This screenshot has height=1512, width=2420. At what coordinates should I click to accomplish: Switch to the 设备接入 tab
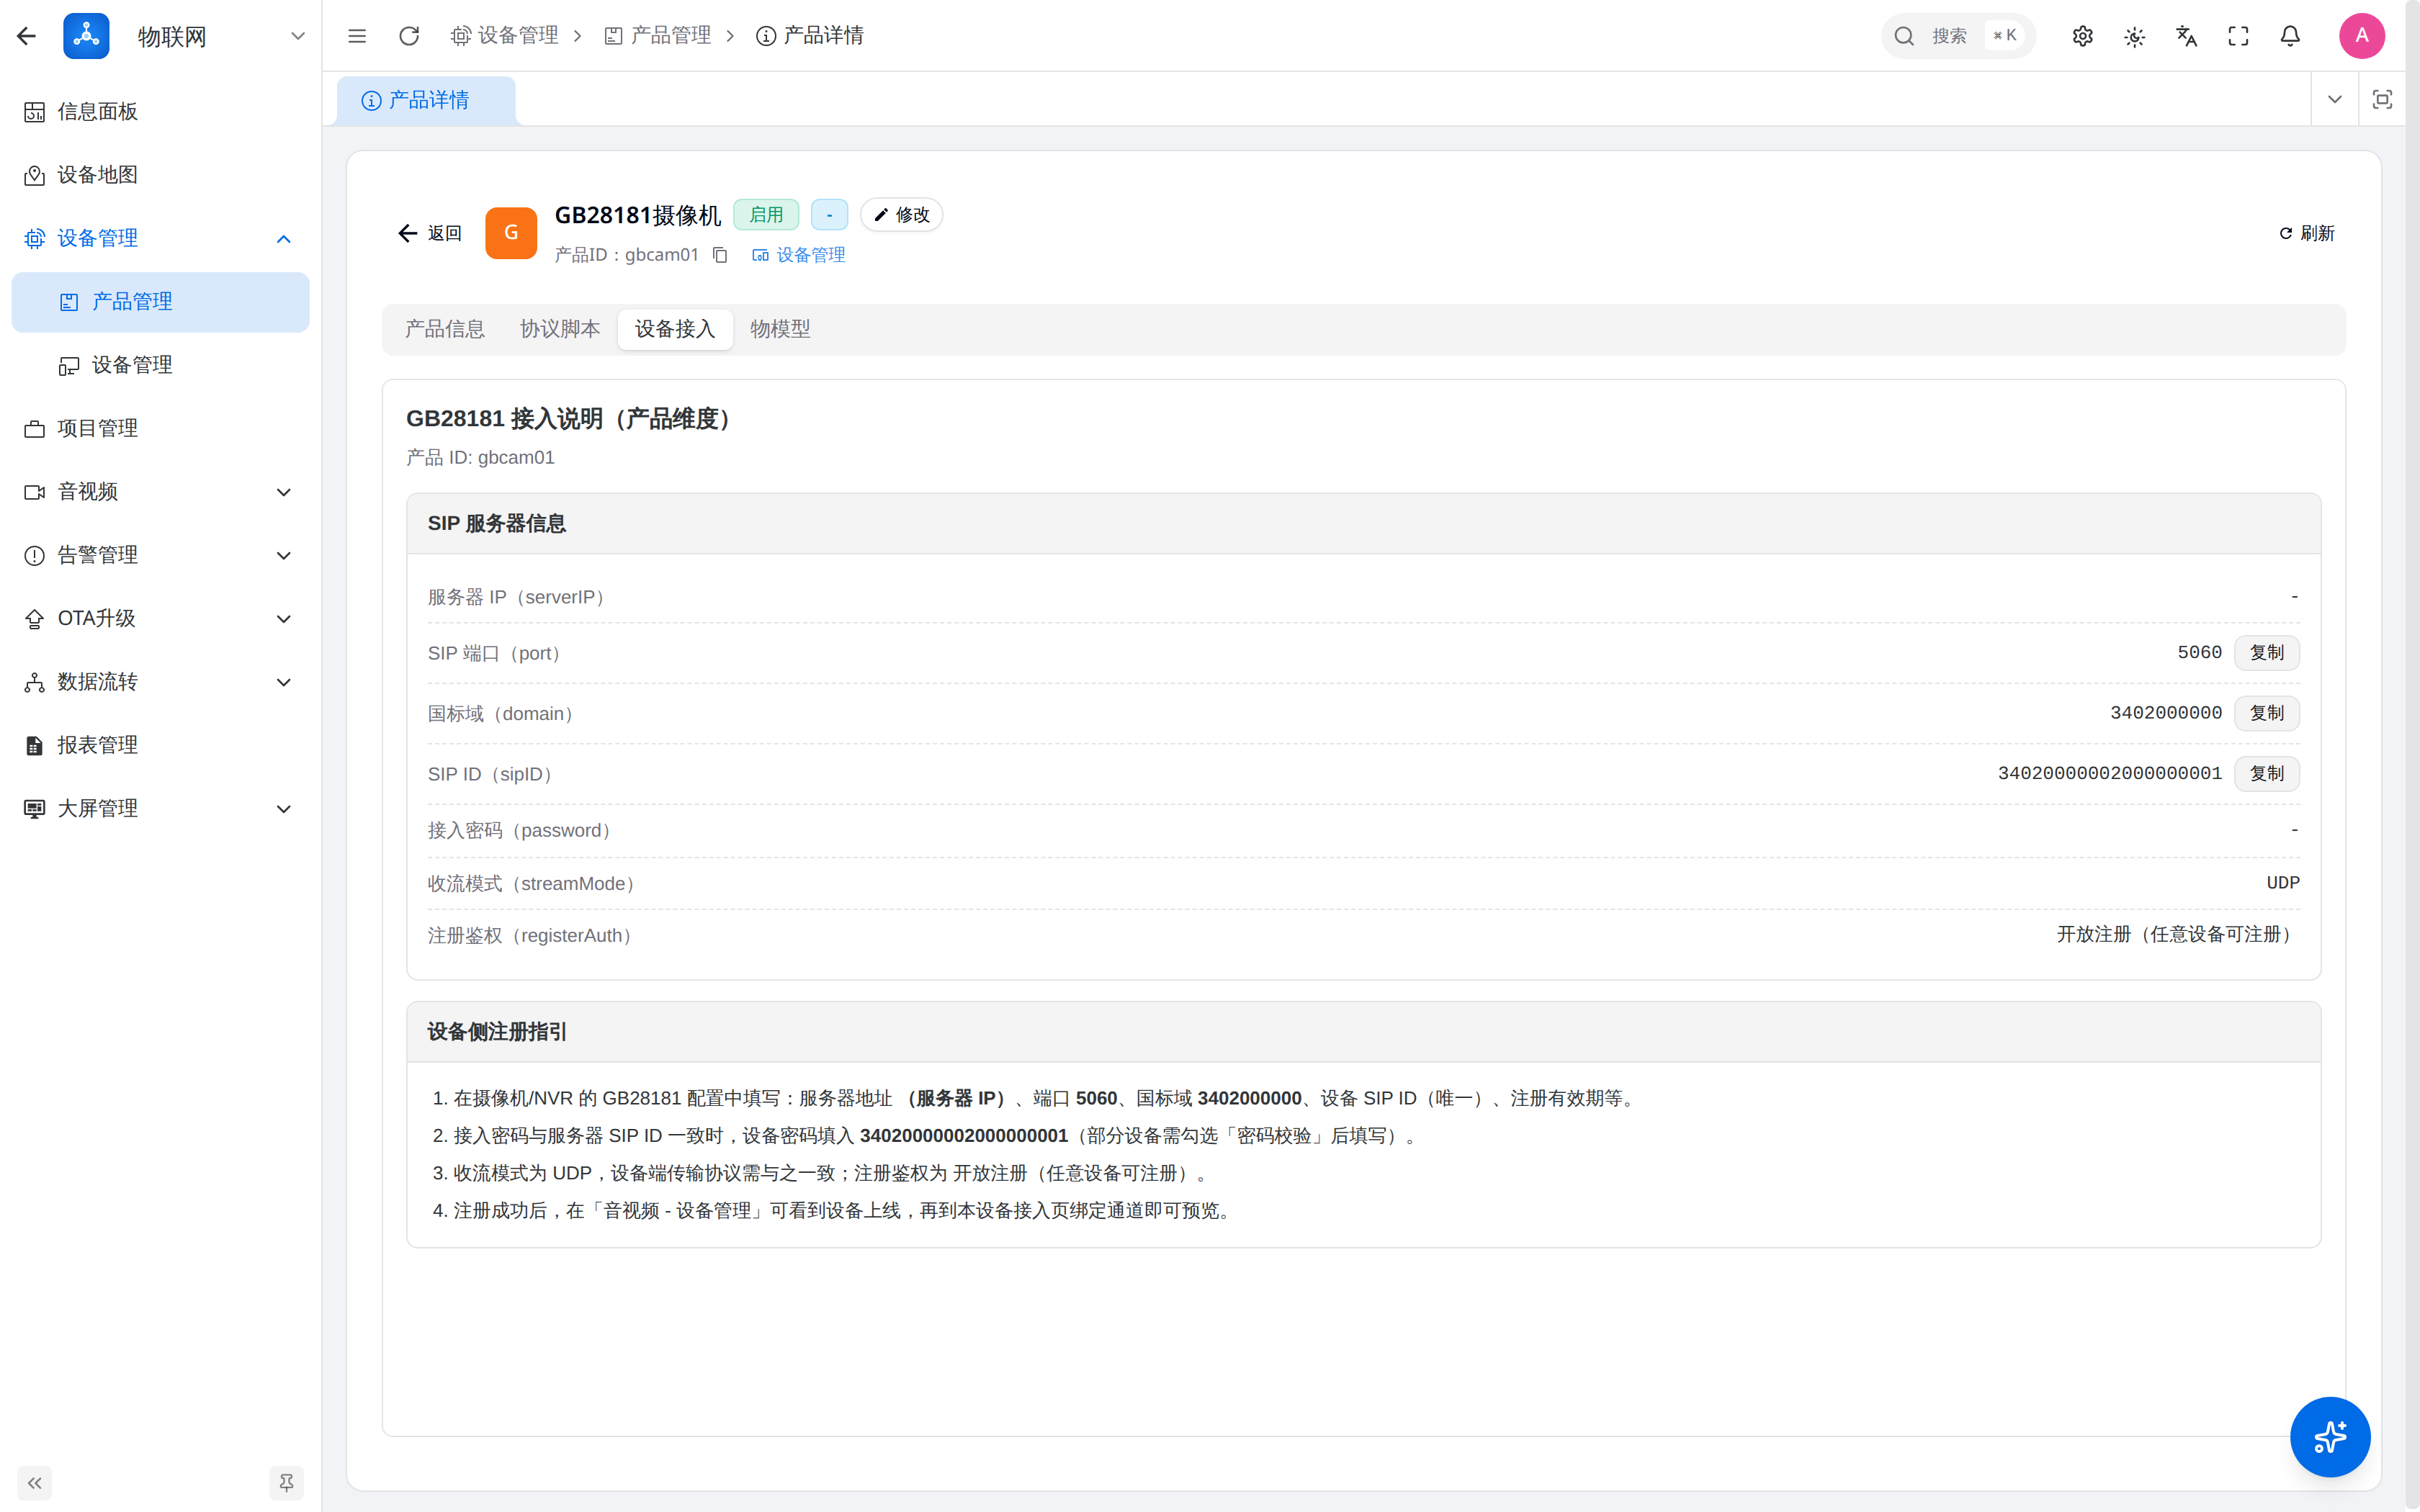click(675, 329)
